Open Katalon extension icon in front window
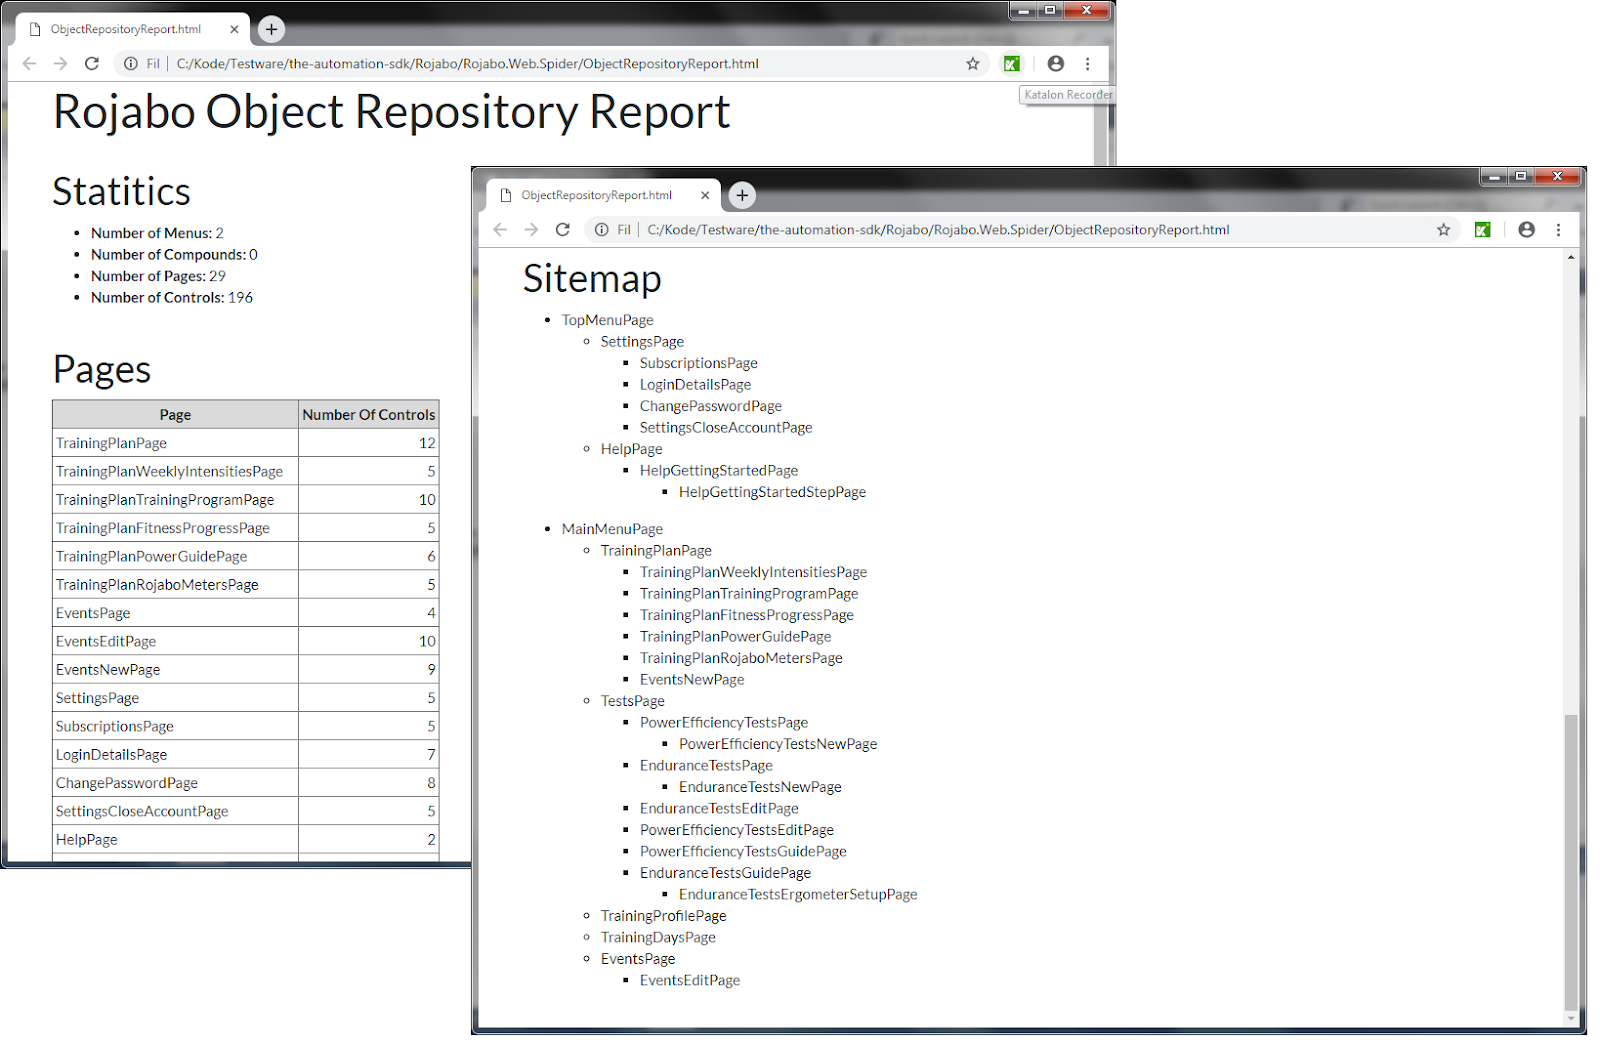 point(1483,229)
